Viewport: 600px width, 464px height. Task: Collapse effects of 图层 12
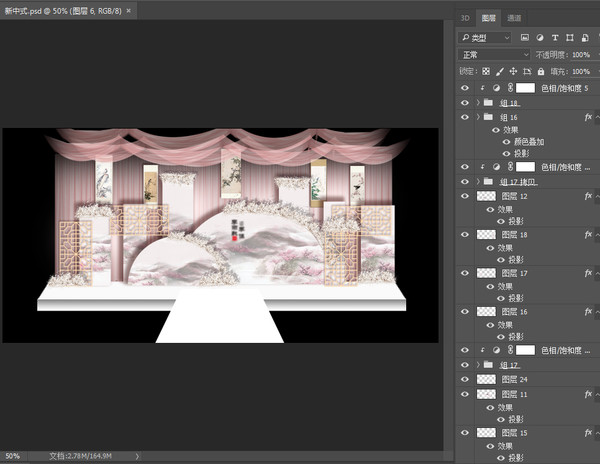coord(597,196)
